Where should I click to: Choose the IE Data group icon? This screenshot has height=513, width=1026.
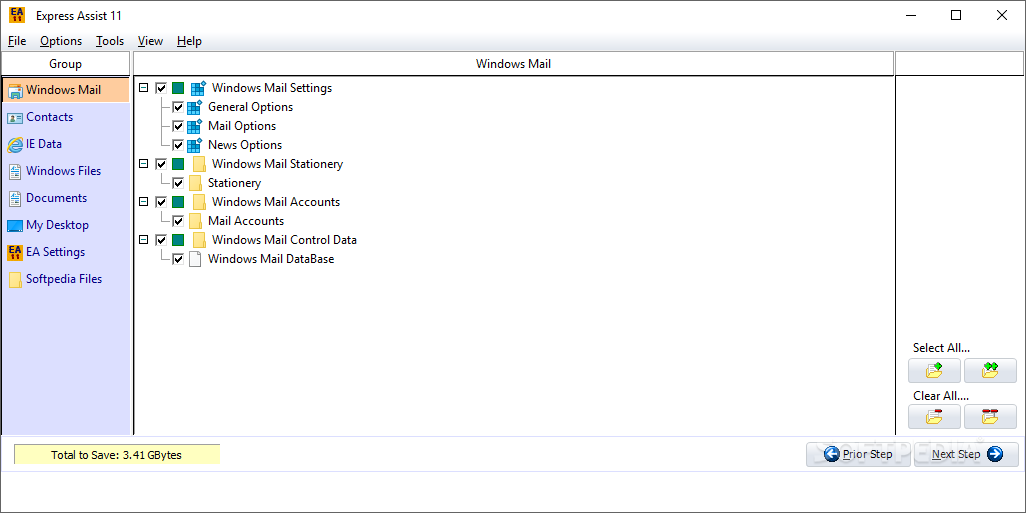click(15, 145)
